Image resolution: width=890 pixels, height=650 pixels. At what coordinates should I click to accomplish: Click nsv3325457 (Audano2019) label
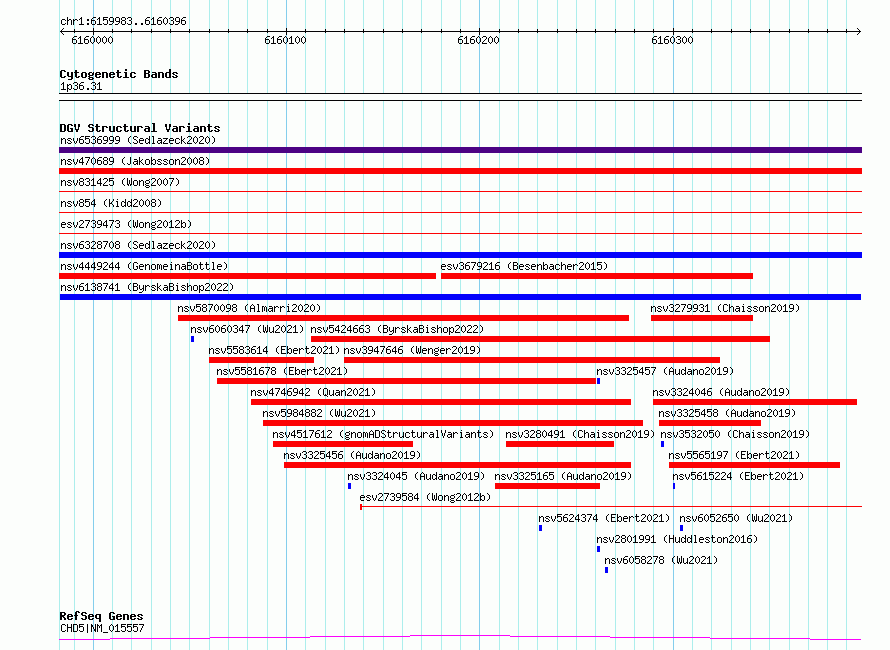click(x=665, y=371)
